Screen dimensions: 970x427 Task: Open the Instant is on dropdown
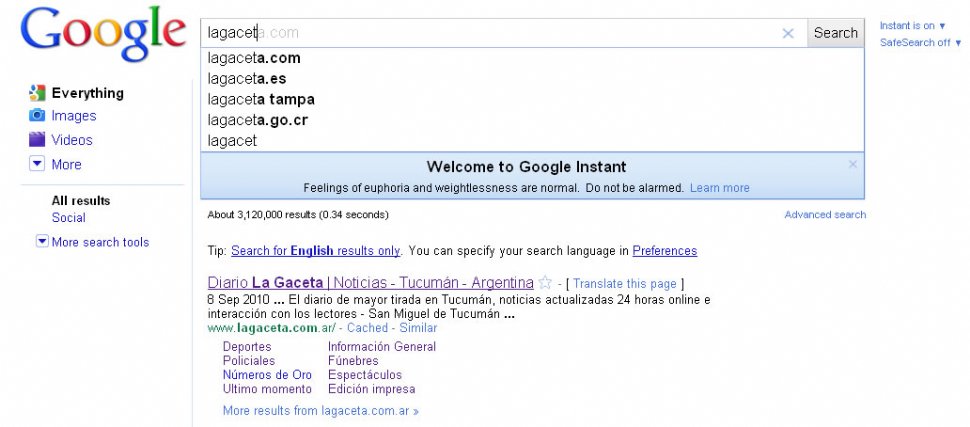click(913, 25)
